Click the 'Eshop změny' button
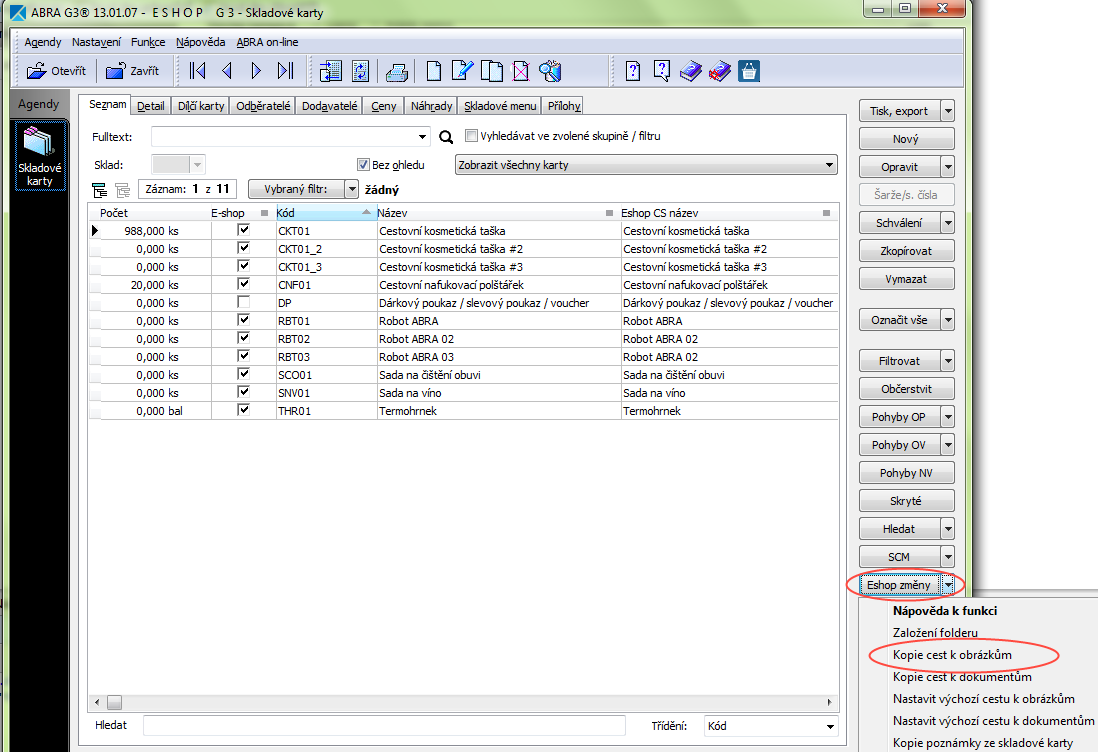This screenshot has width=1098, height=752. [x=899, y=585]
